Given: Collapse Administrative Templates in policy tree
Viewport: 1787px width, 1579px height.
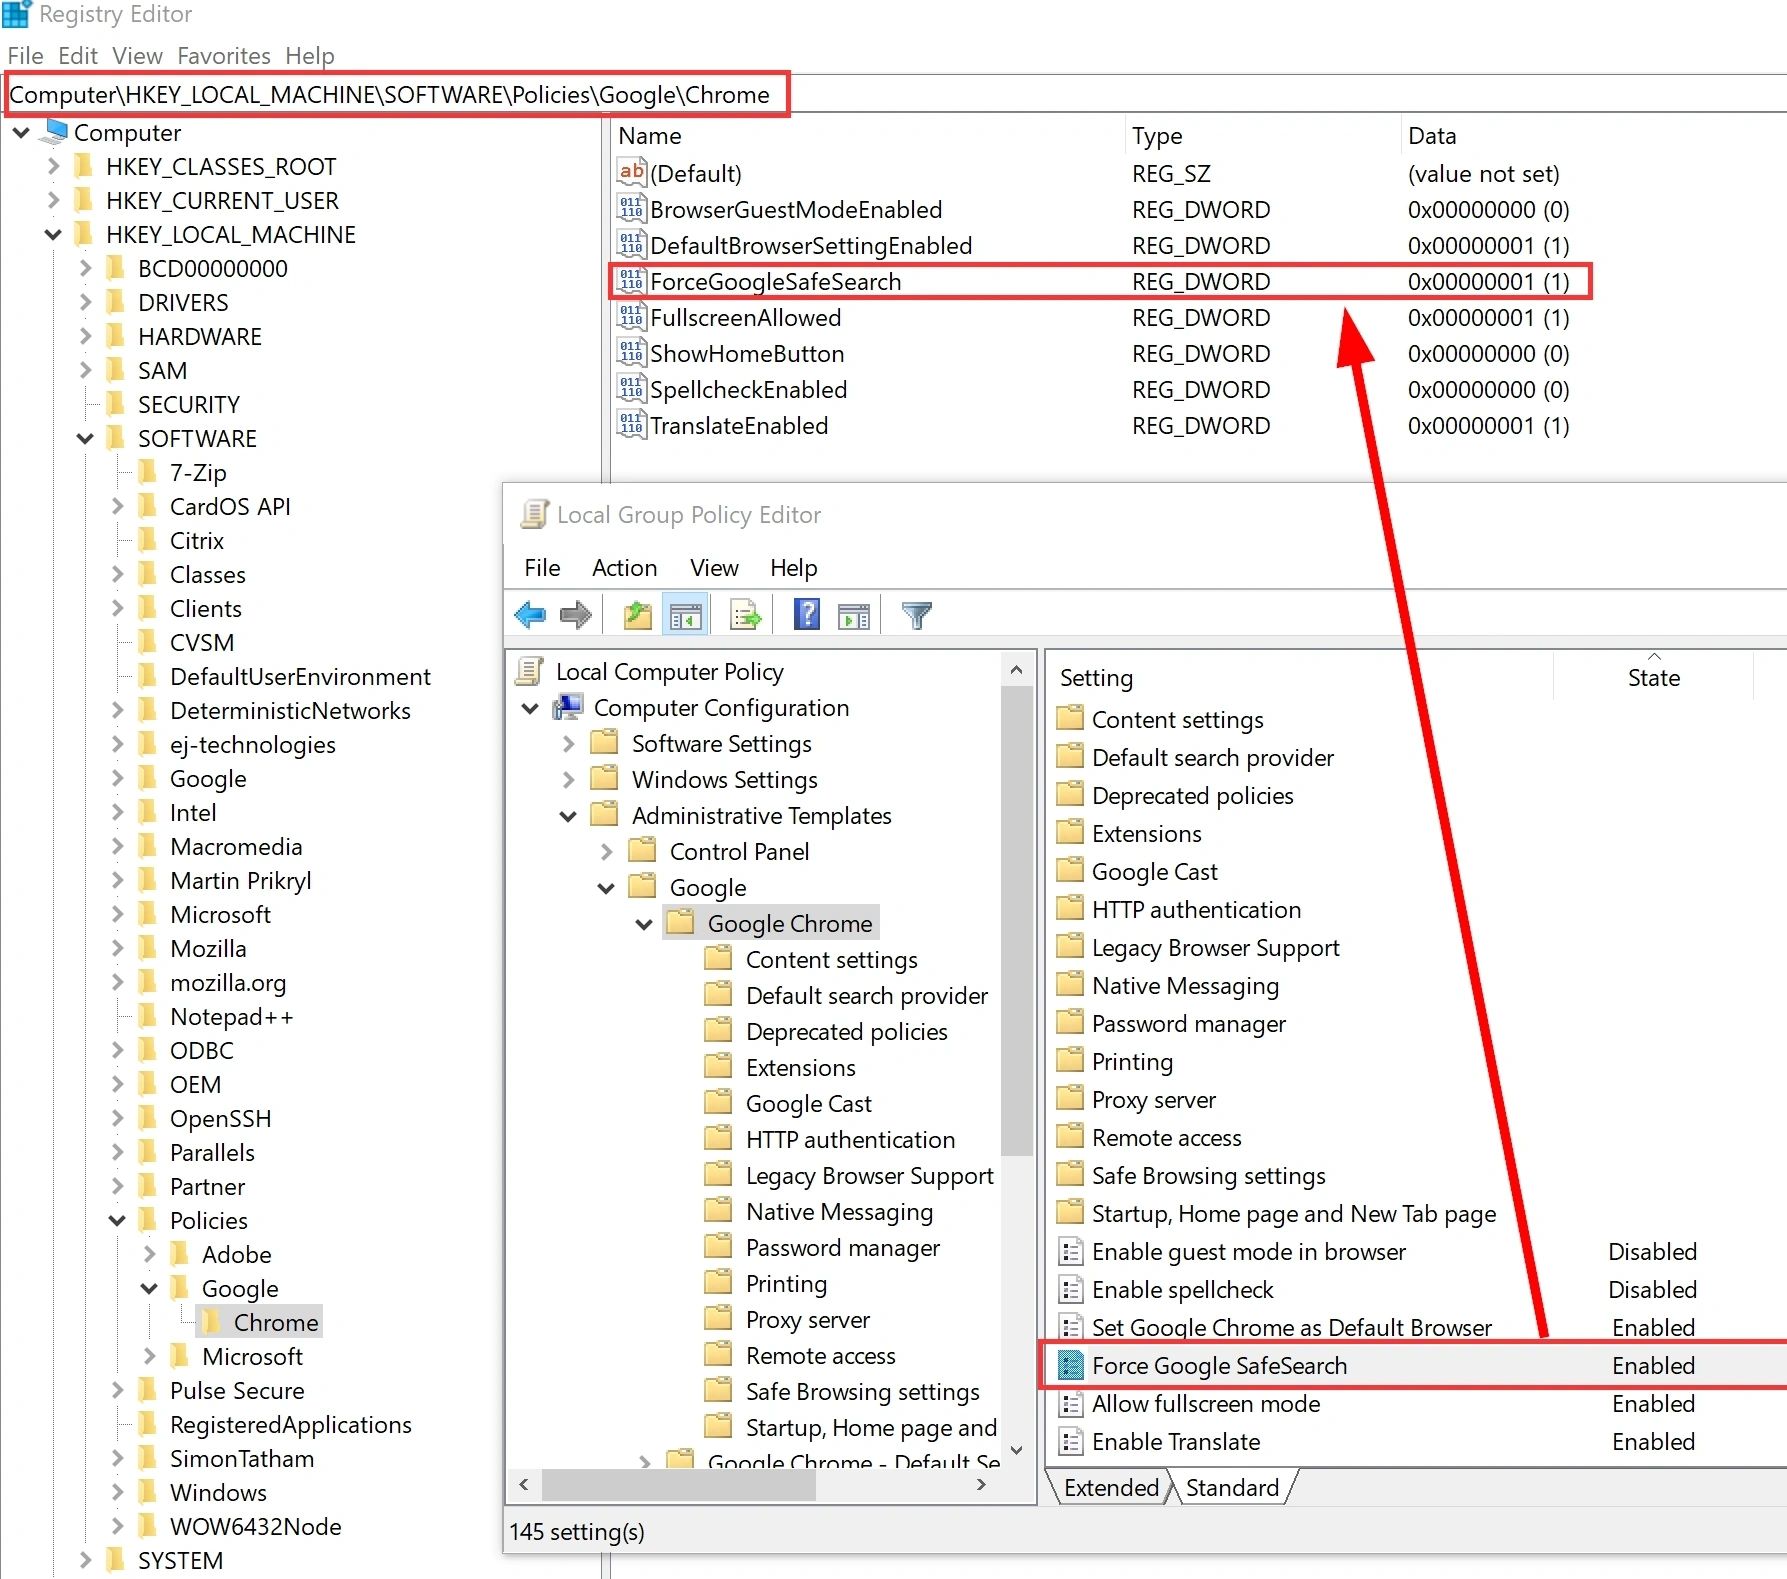Looking at the screenshot, I should click(568, 816).
